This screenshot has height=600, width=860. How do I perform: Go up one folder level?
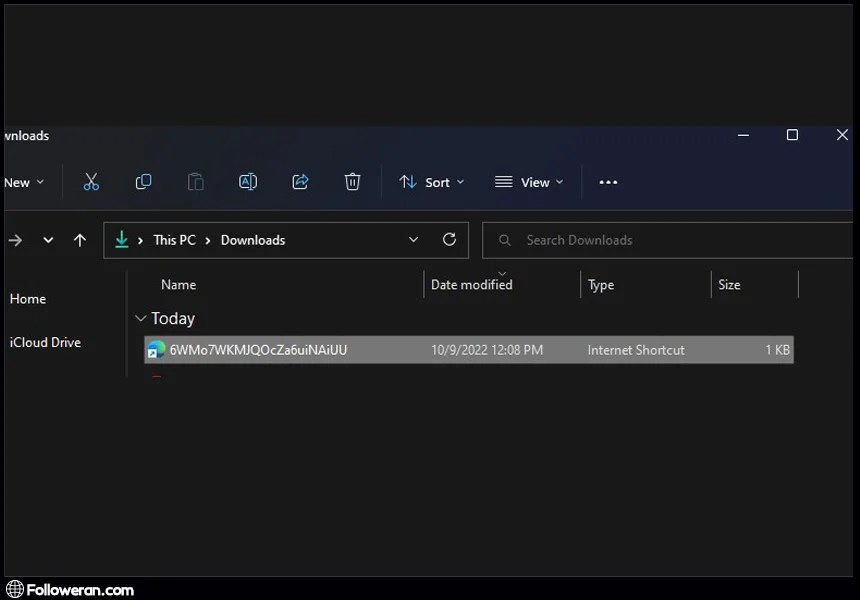(80, 240)
